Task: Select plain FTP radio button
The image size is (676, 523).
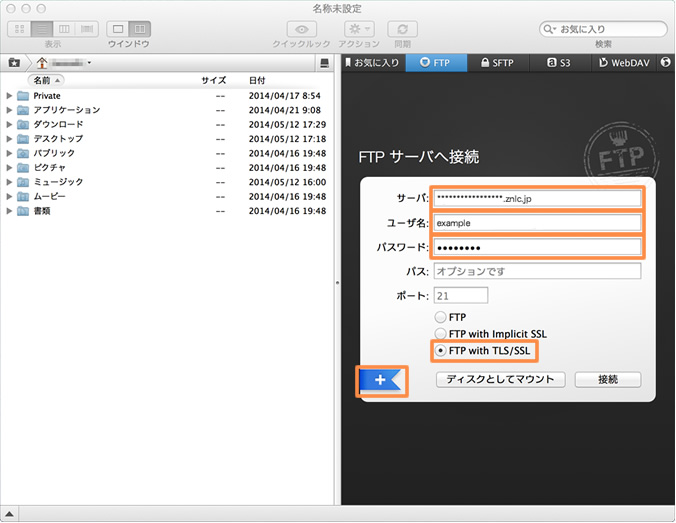Action: point(440,317)
